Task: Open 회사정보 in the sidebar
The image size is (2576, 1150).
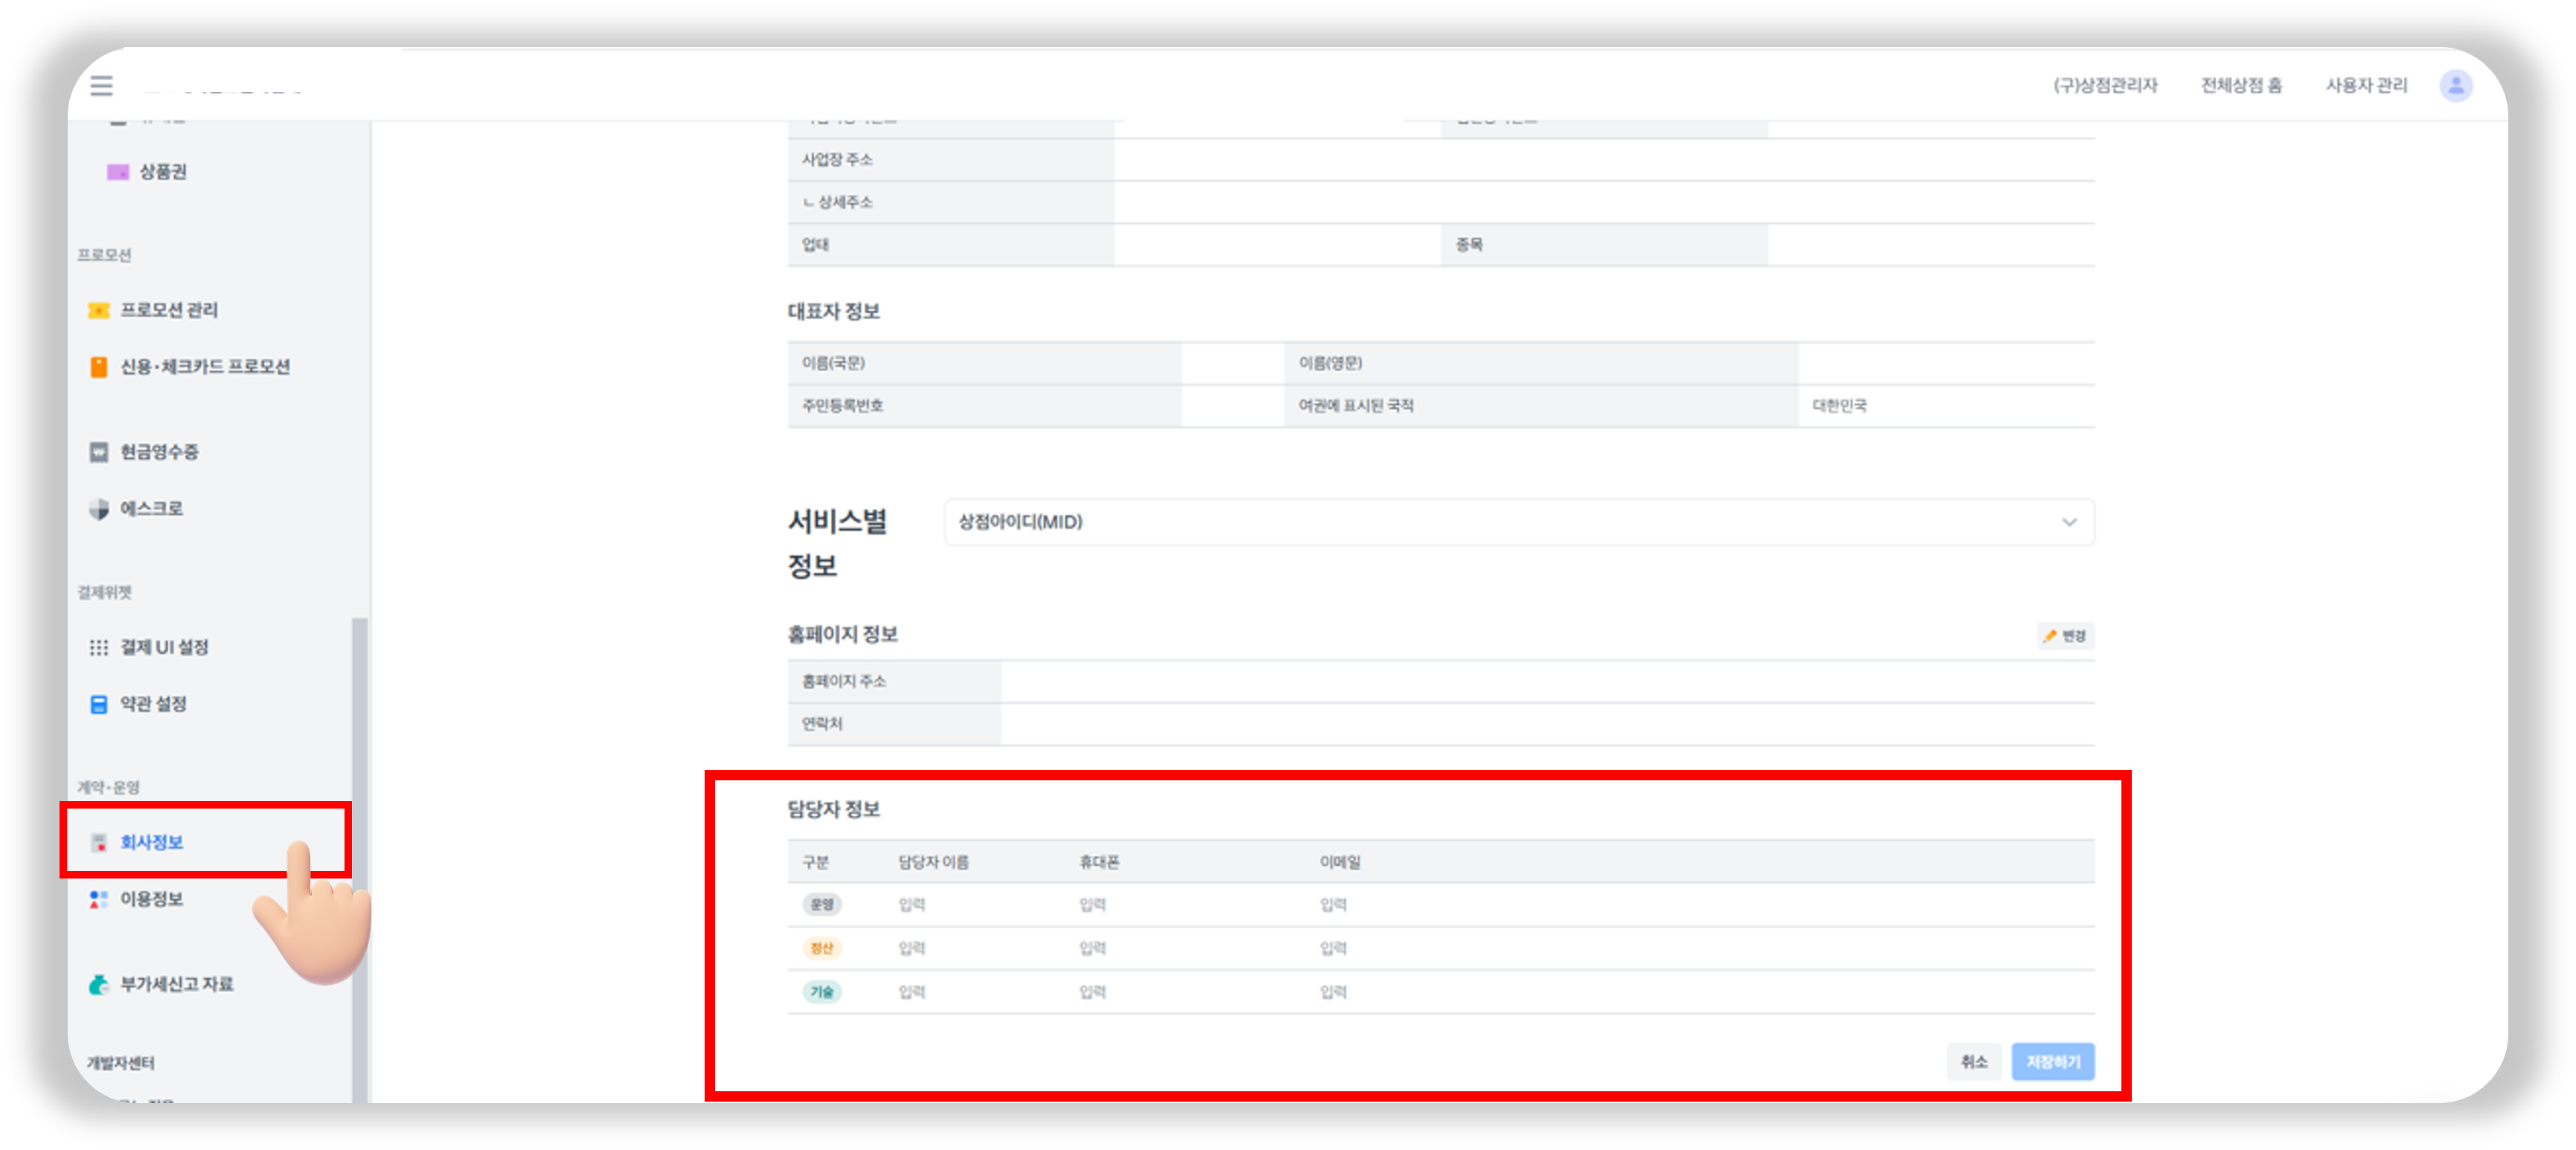Action: 151,842
